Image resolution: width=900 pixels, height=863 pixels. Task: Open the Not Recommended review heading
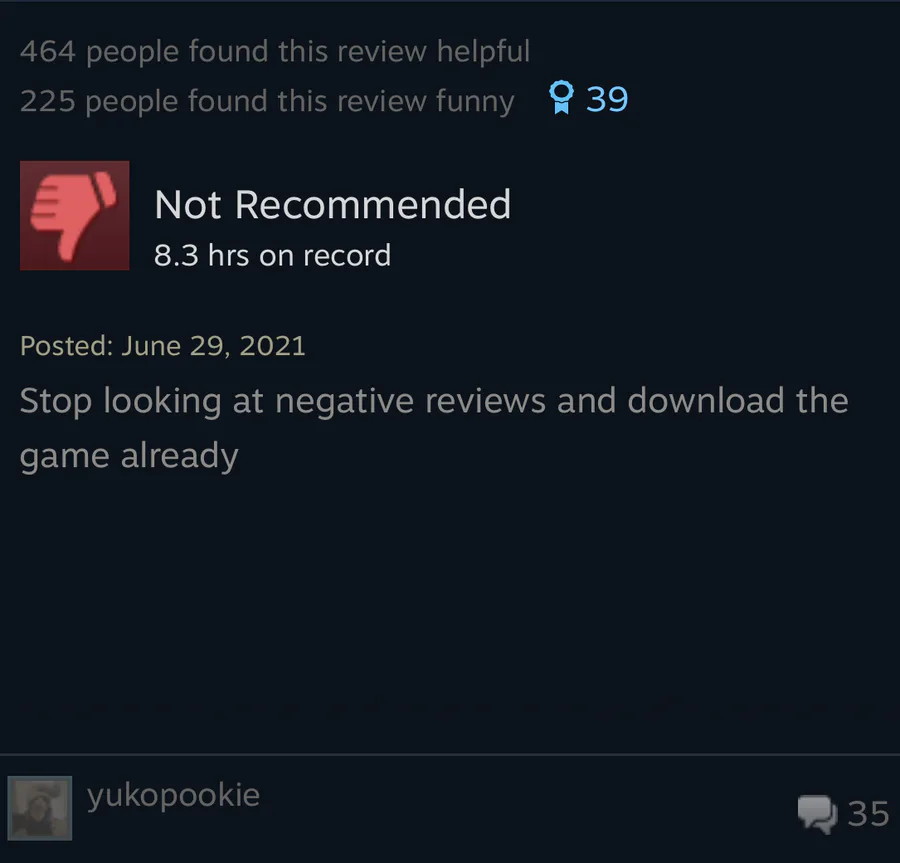click(332, 204)
